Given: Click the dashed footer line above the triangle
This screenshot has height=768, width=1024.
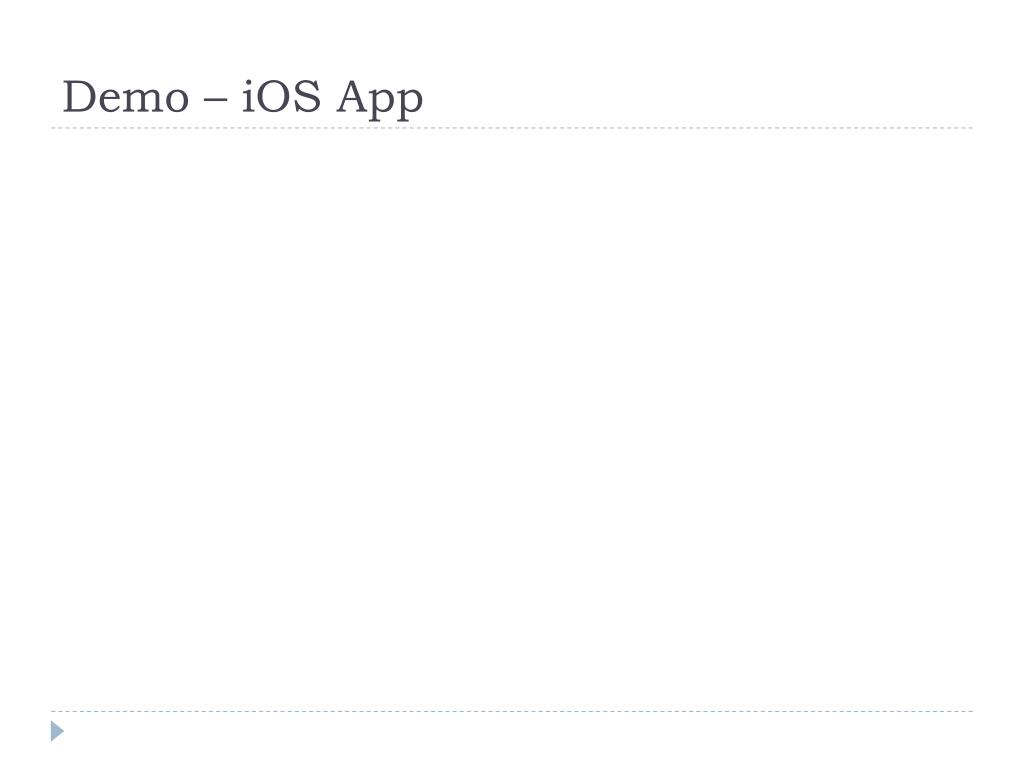Looking at the screenshot, I should pyautogui.click(x=512, y=711).
